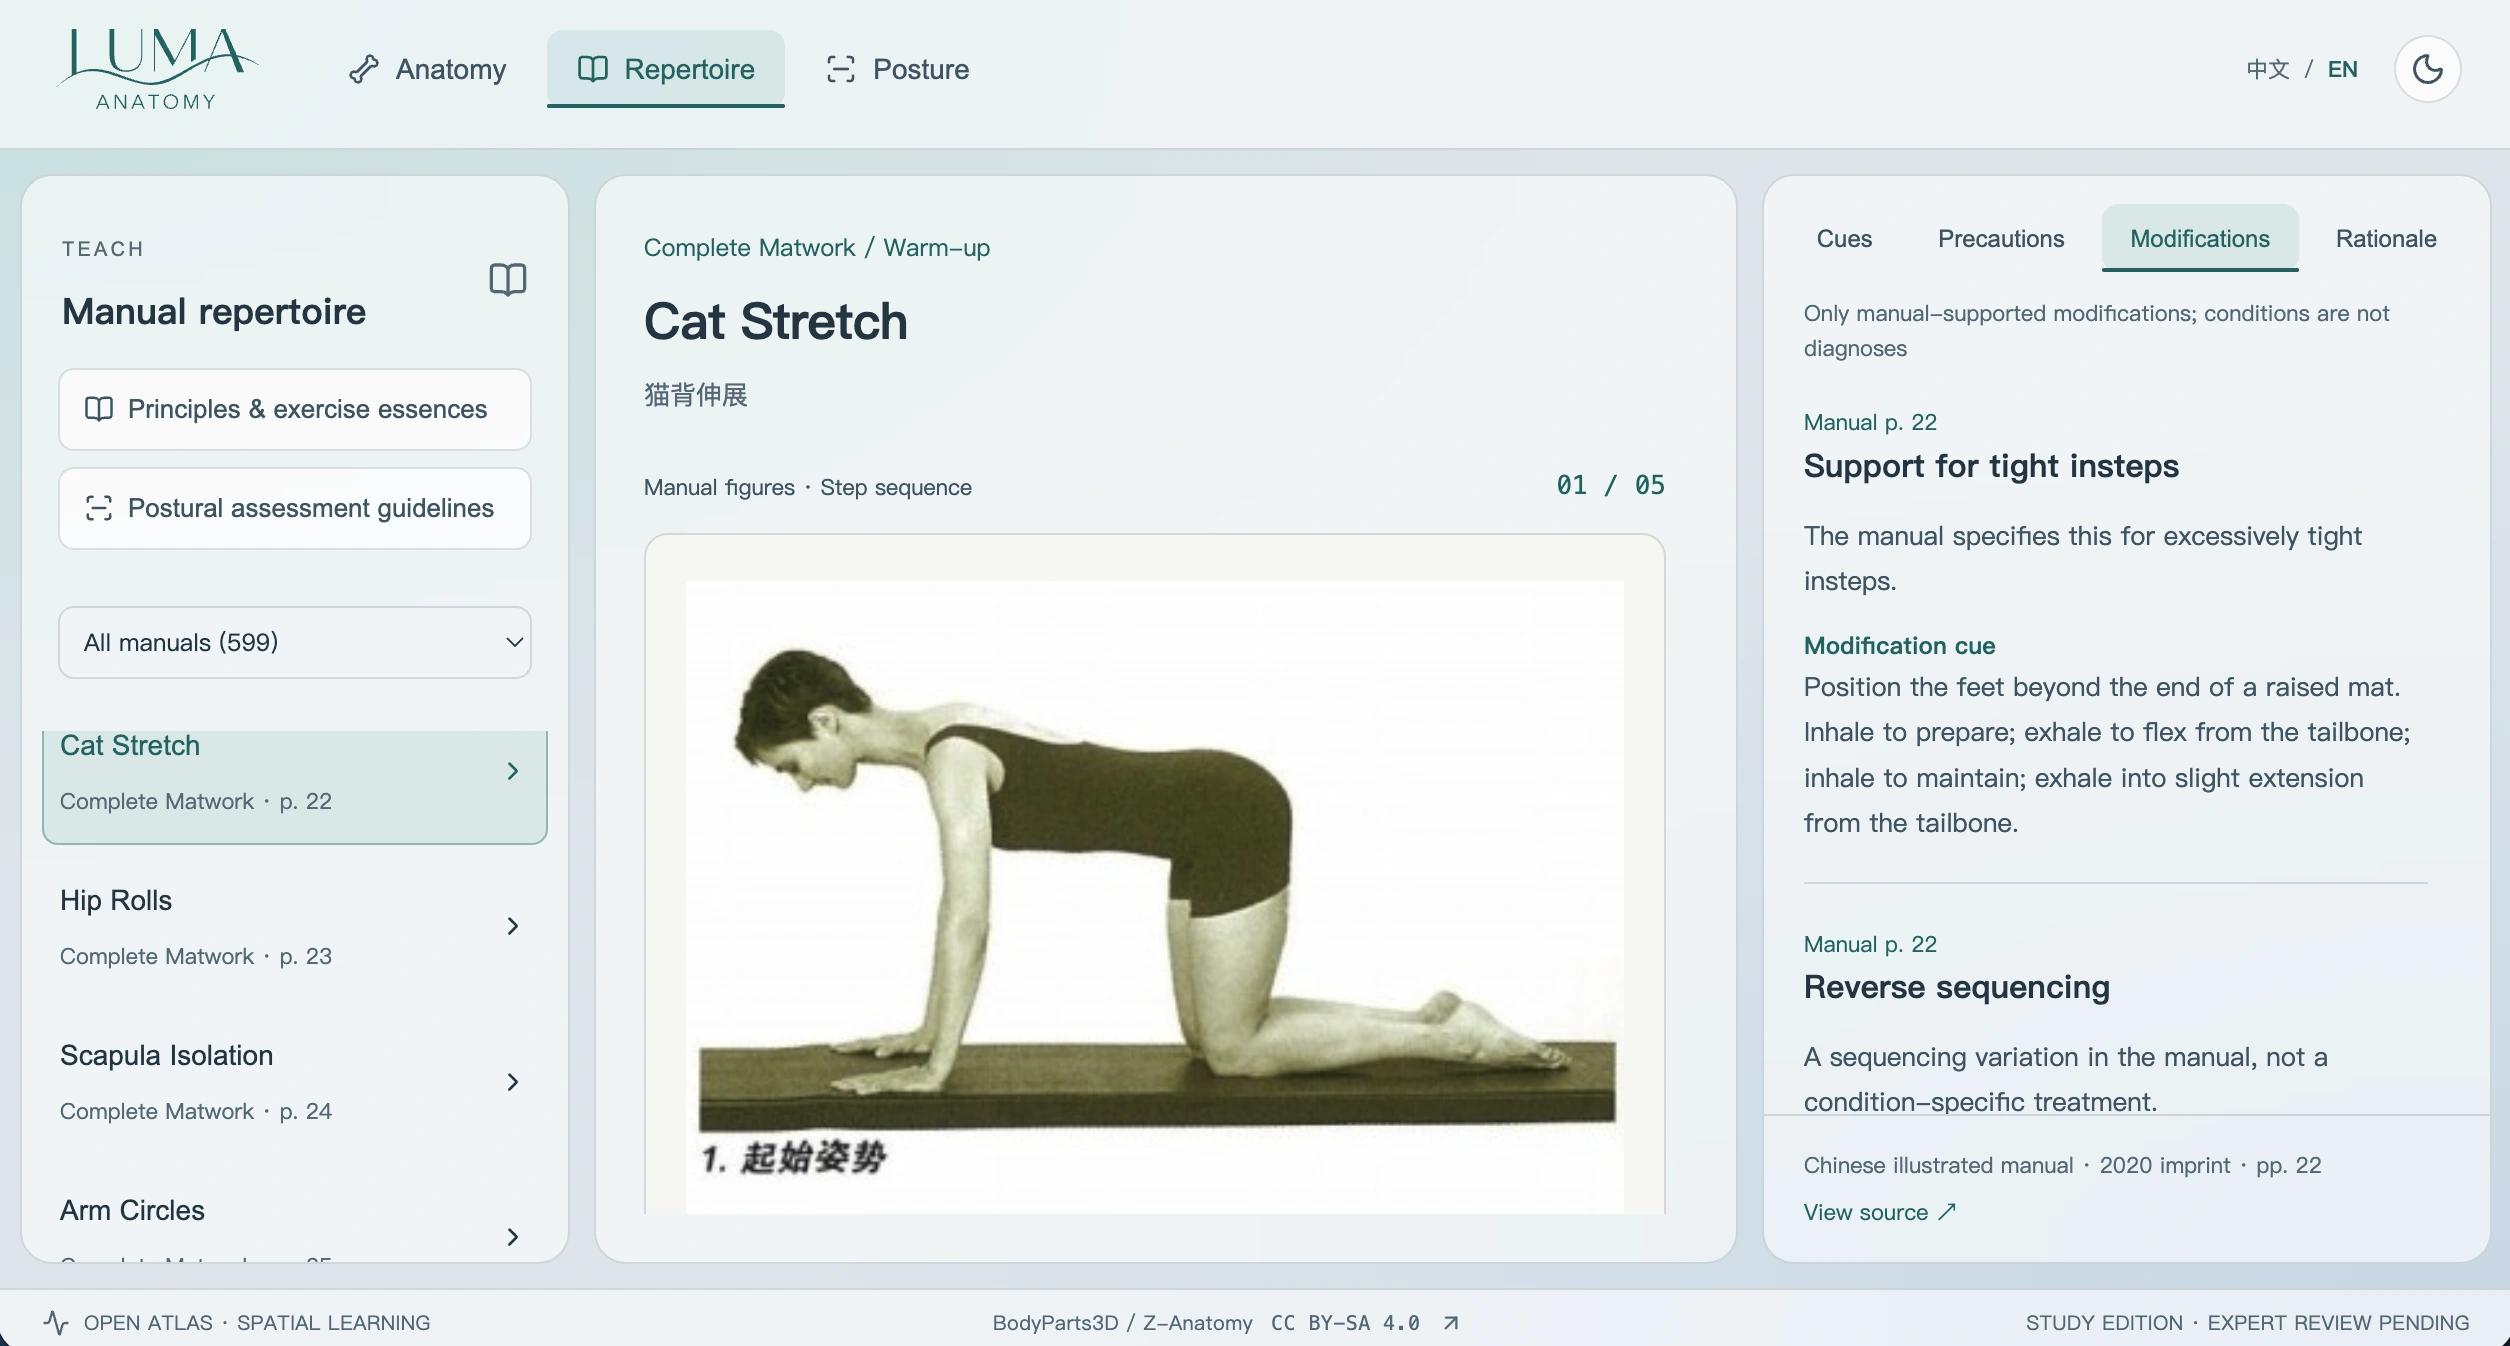Select the Modifications tab

point(2199,238)
